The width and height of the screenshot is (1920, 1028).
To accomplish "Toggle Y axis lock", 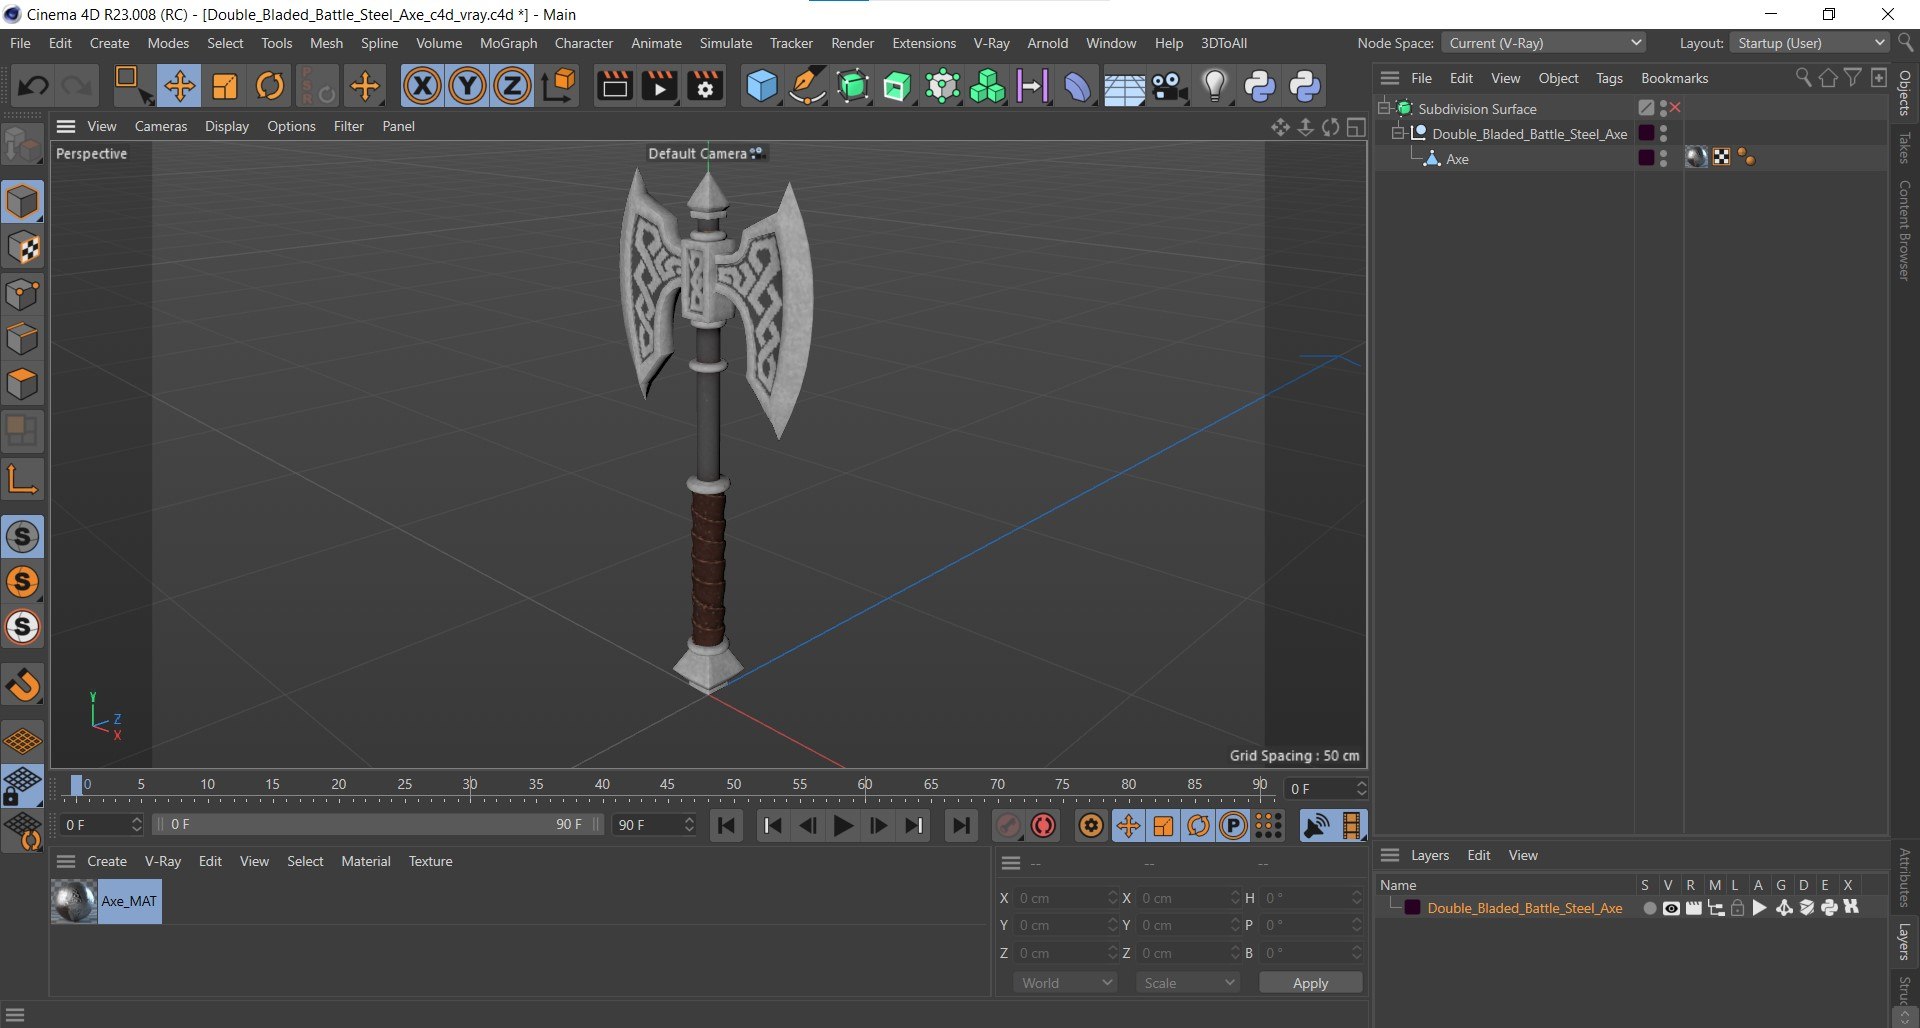I will tap(467, 86).
